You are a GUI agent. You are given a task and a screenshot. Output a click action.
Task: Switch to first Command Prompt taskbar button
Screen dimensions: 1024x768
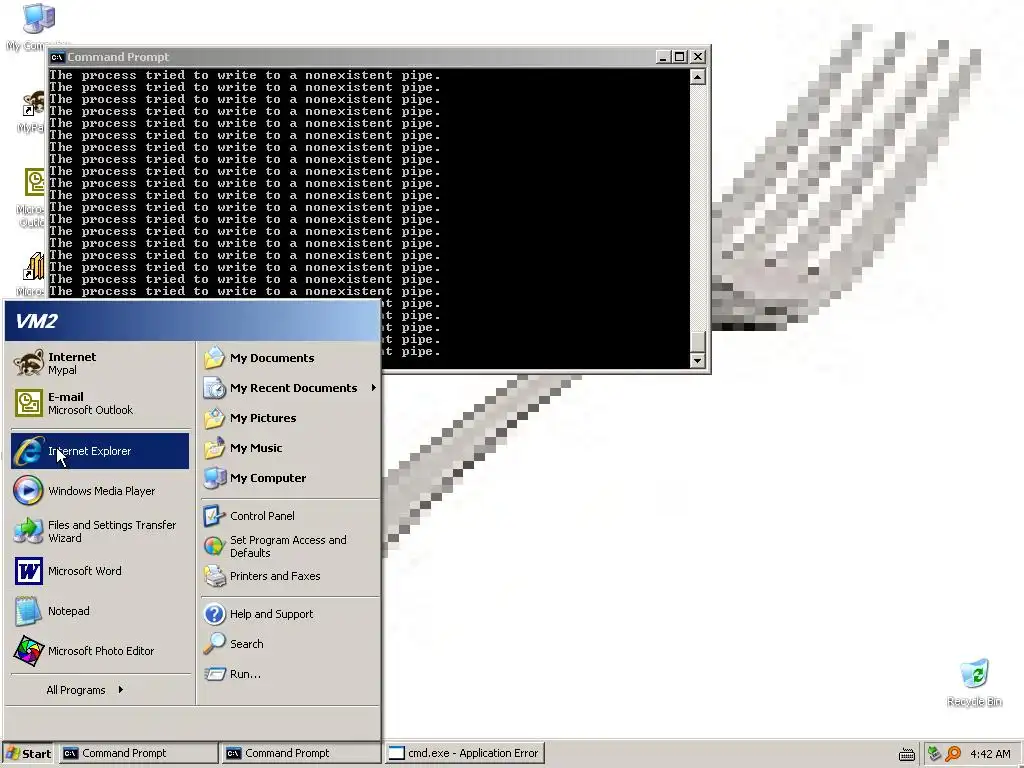tap(138, 753)
